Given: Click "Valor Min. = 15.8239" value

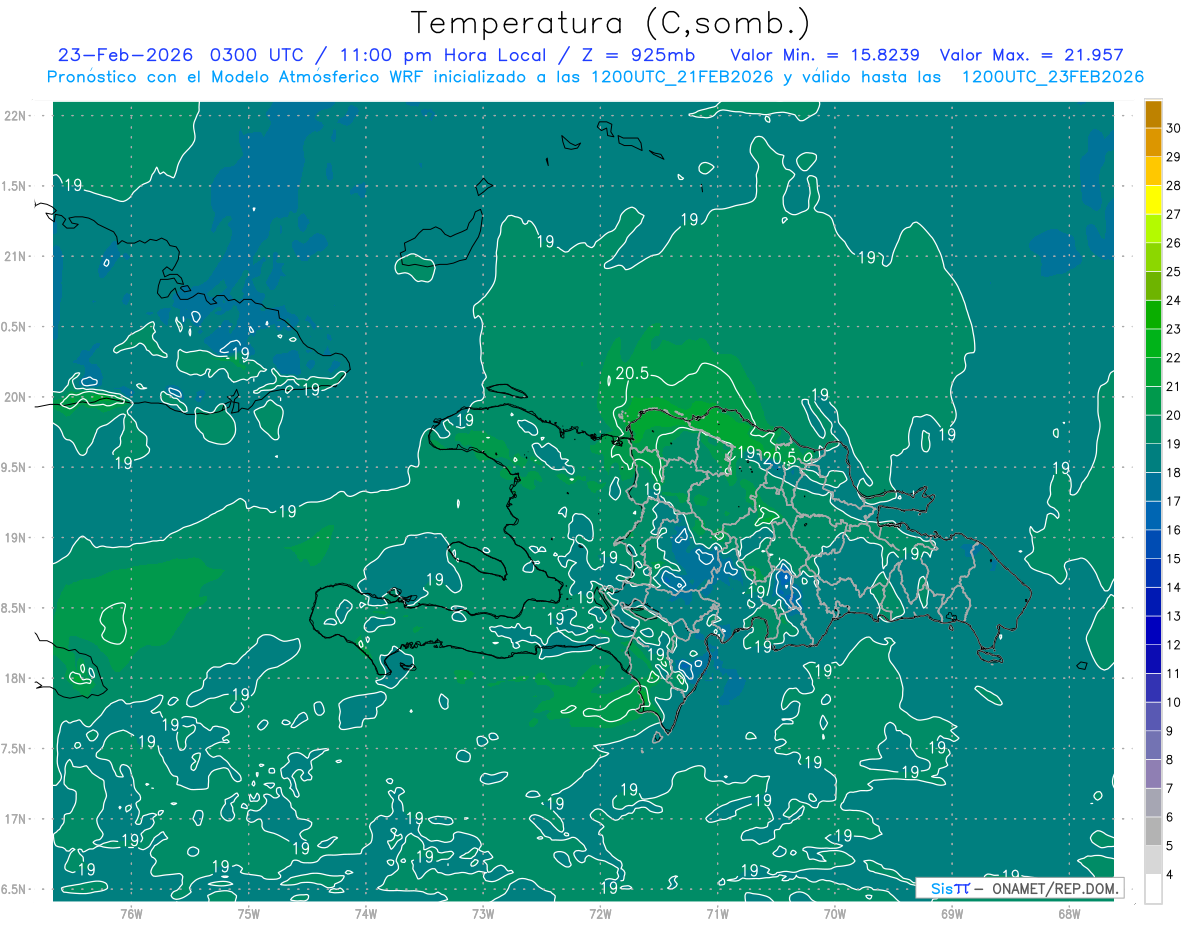Looking at the screenshot, I should 826,55.
